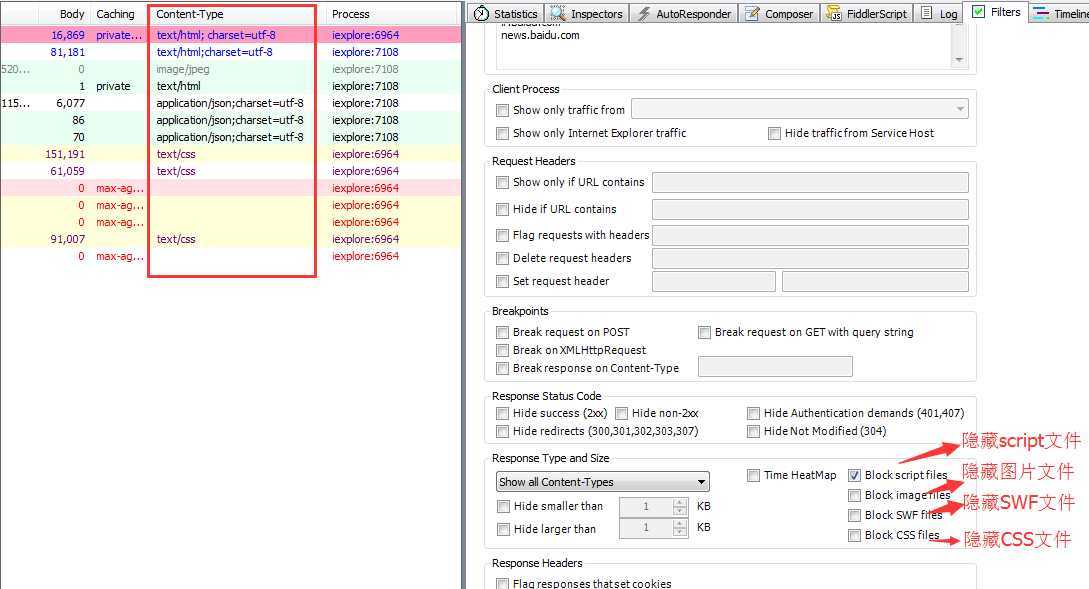
Task: Enable Break request on POST
Action: 502,333
